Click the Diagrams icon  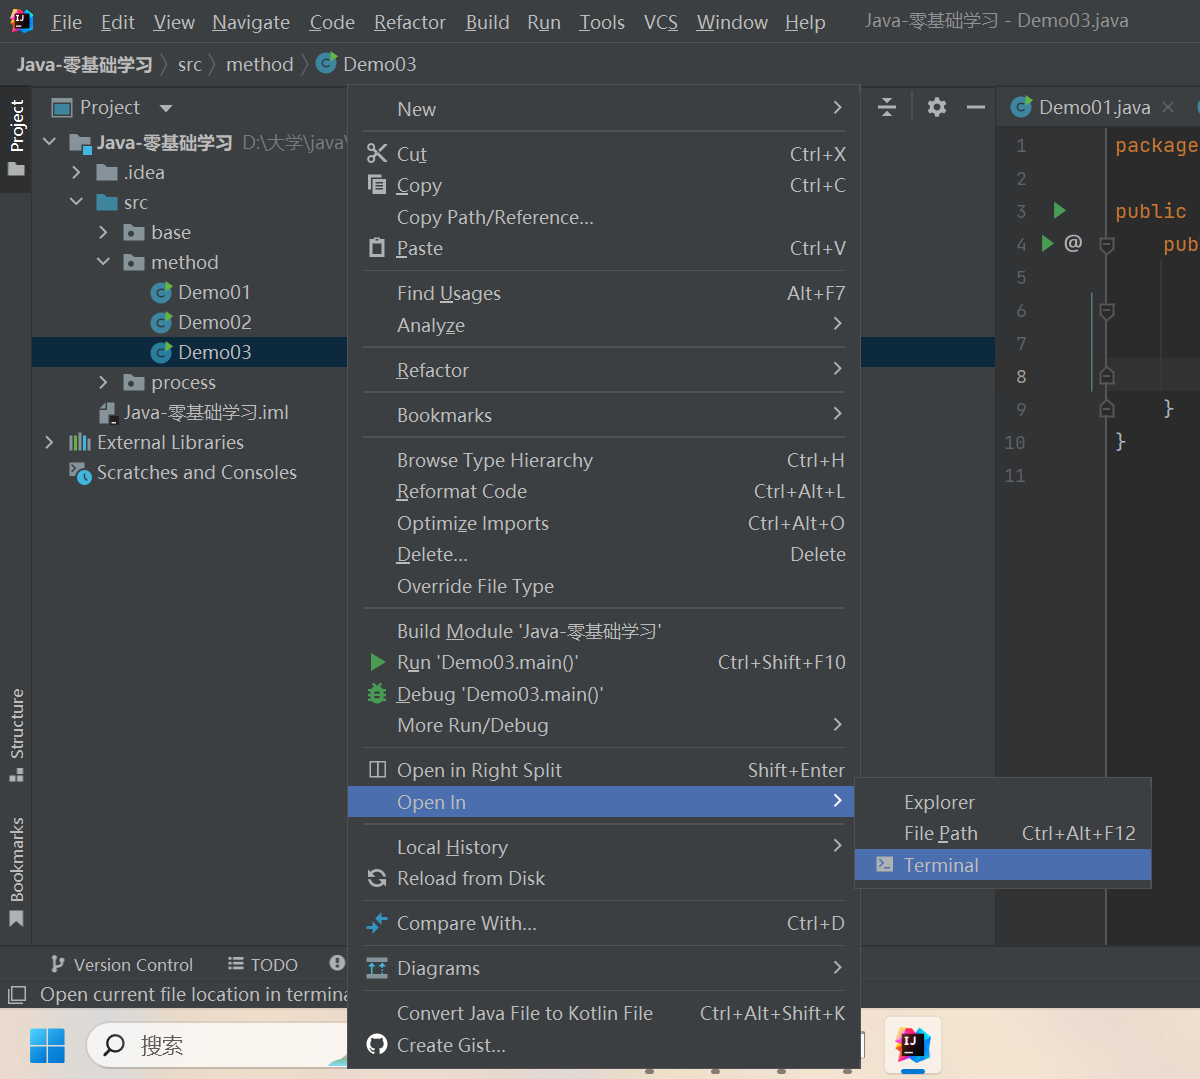point(377,967)
